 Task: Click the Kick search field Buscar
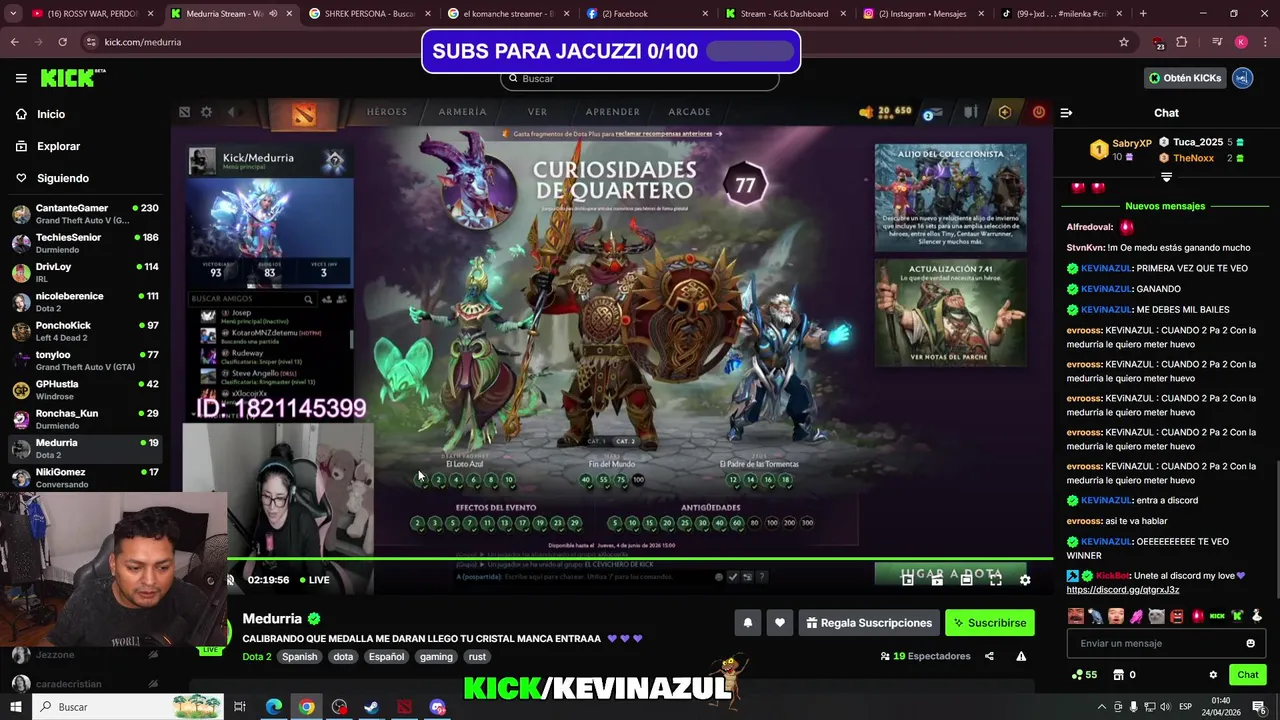pyautogui.click(x=640, y=79)
